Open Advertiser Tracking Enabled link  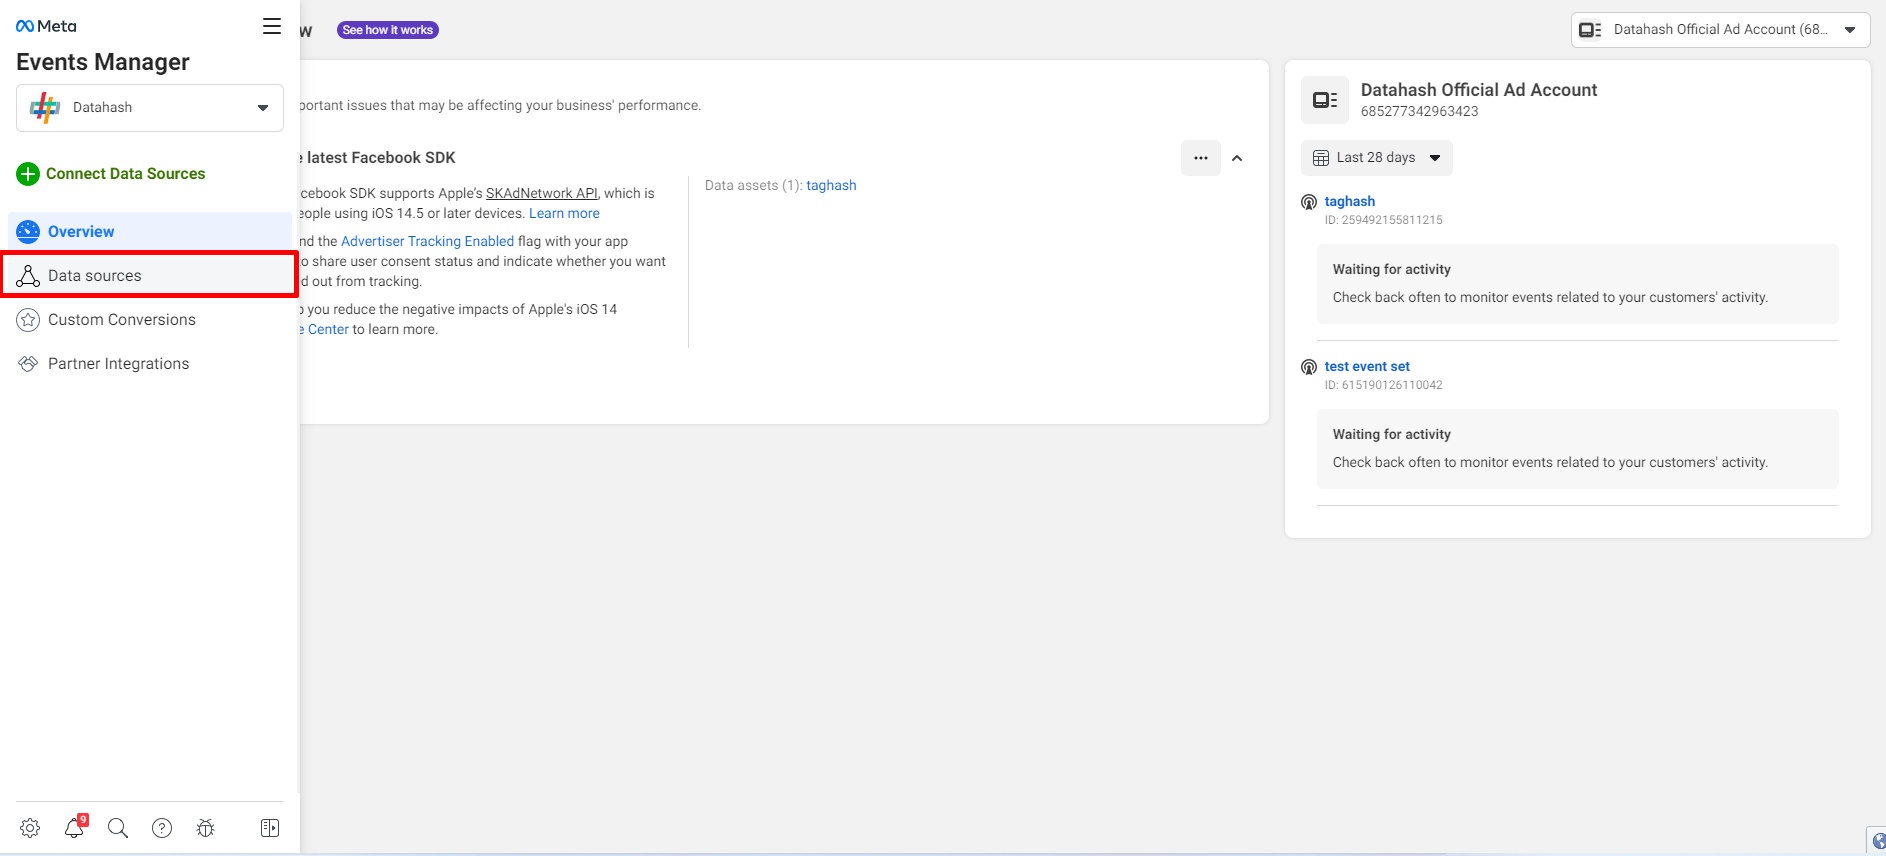427,241
